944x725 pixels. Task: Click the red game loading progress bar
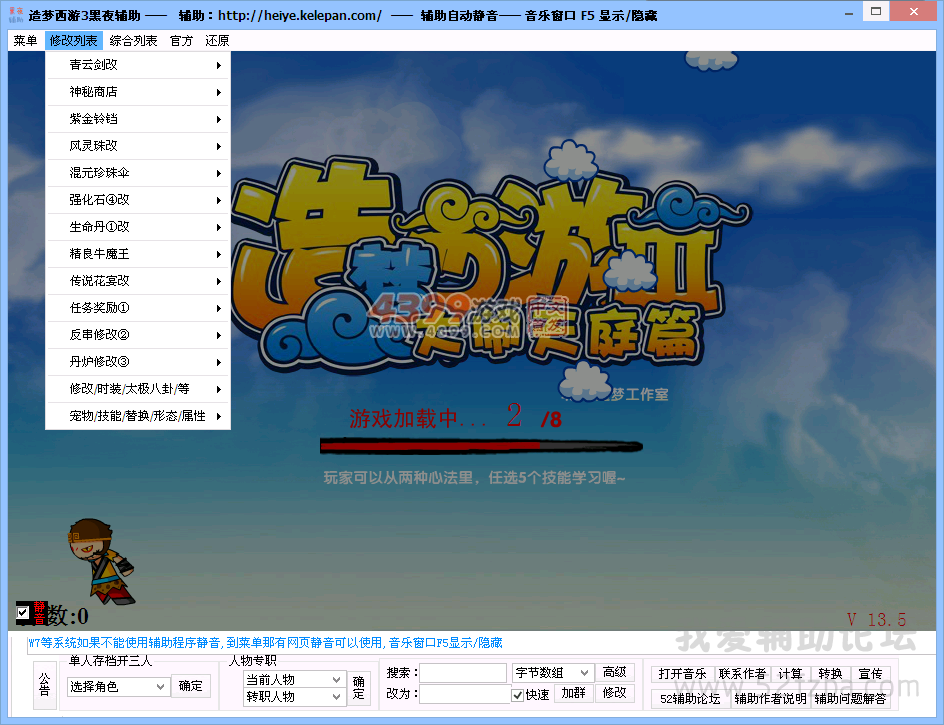(481, 446)
